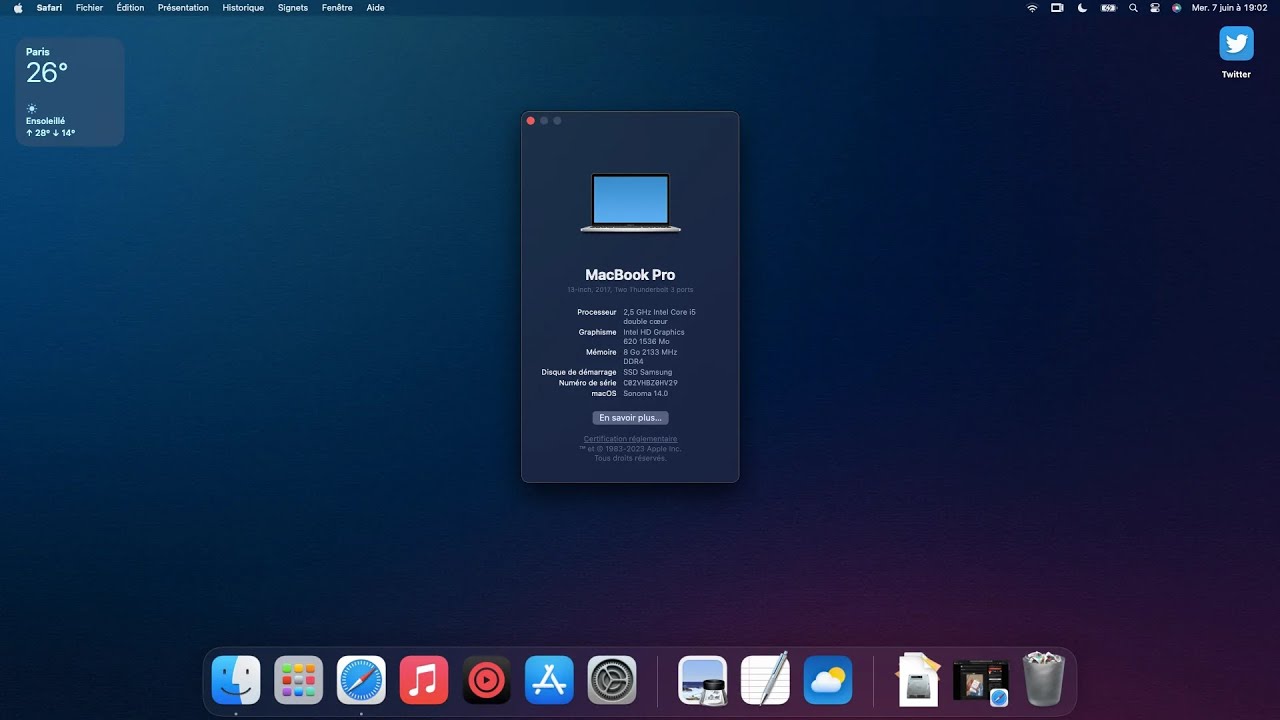
Task: Click the screen mirroring menu bar icon
Action: pos(1057,8)
